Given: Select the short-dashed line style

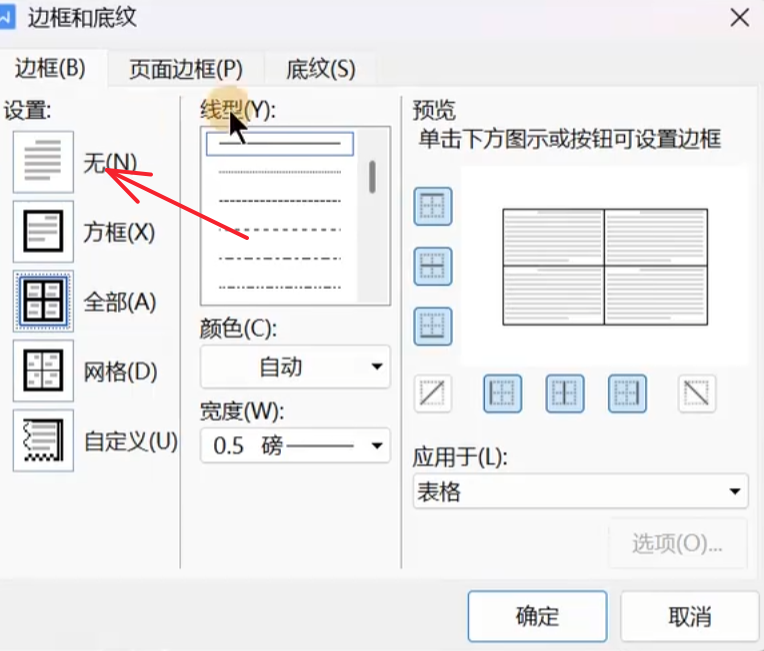Looking at the screenshot, I should coord(280,201).
